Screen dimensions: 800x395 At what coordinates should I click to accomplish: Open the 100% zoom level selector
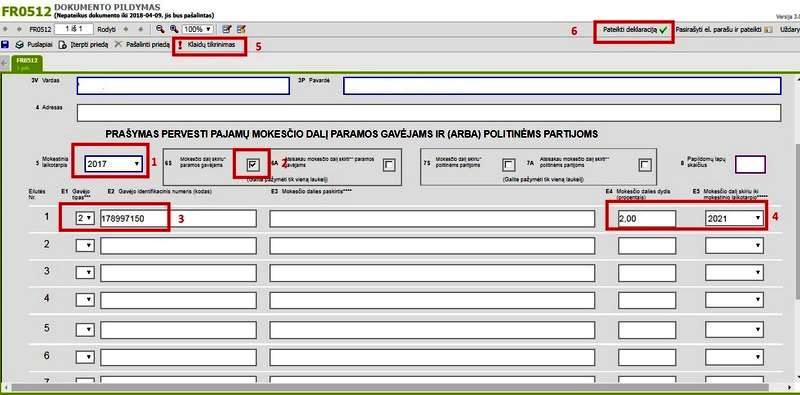[x=197, y=29]
